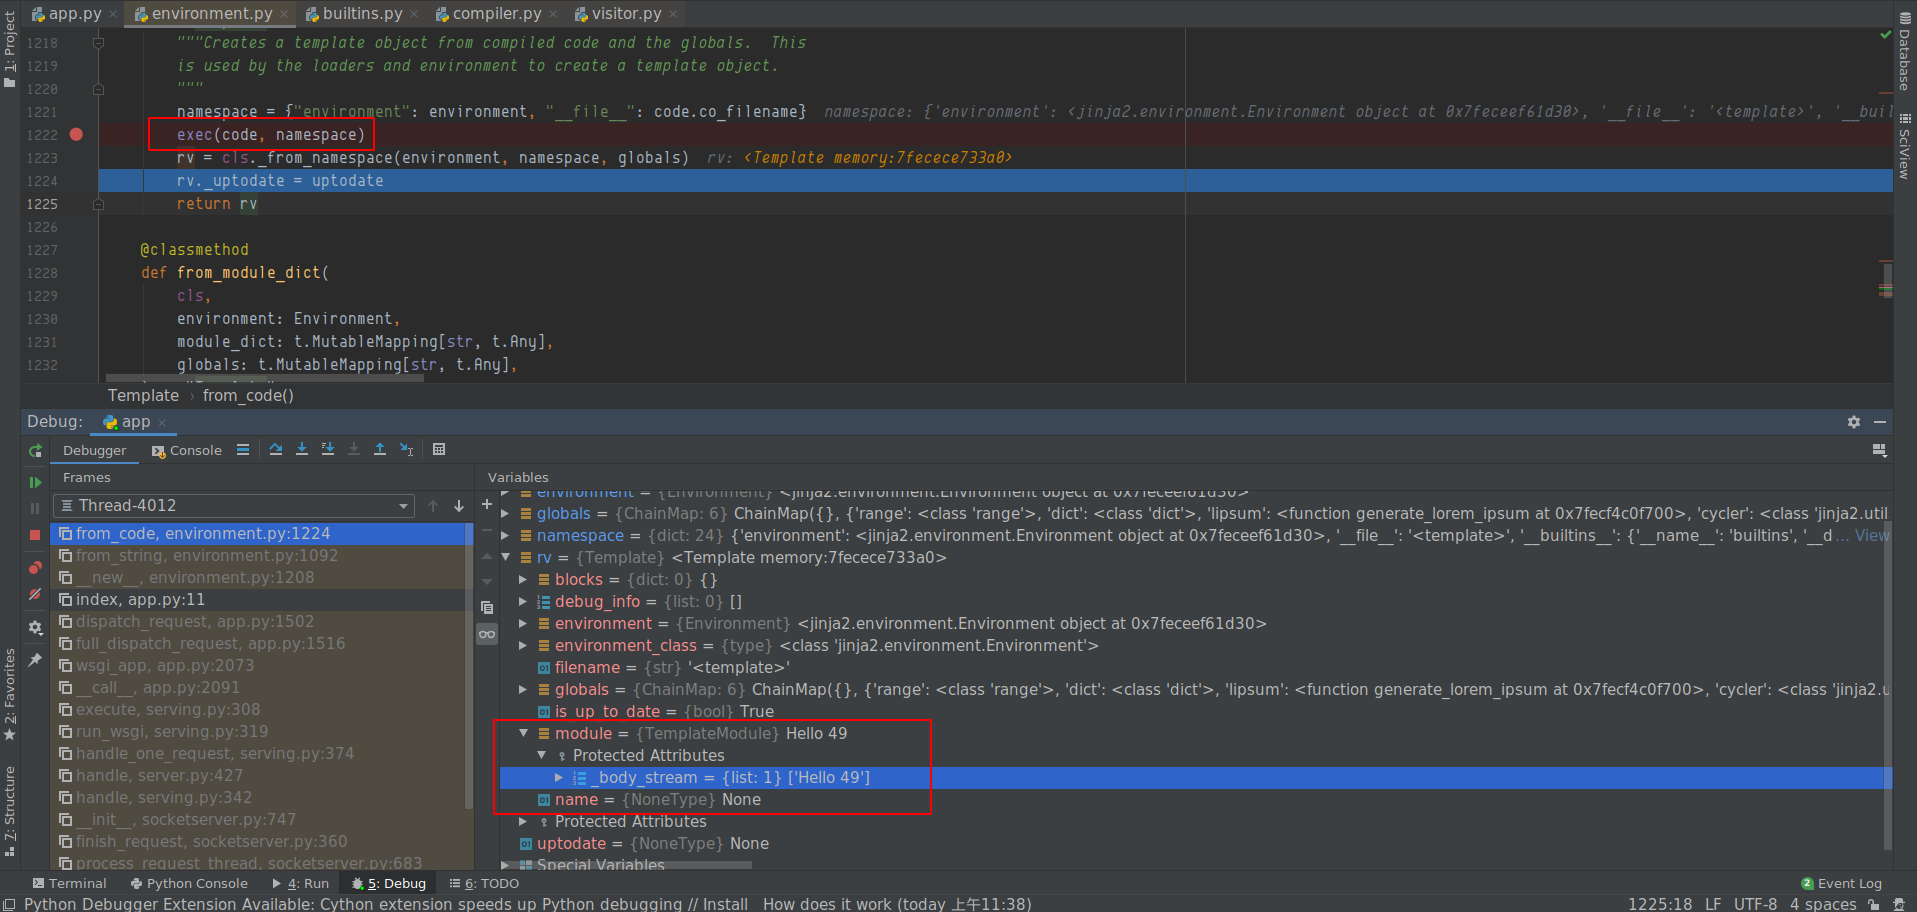The height and width of the screenshot is (912, 1917).
Task: Open the Run tool window
Action: coord(301,883)
